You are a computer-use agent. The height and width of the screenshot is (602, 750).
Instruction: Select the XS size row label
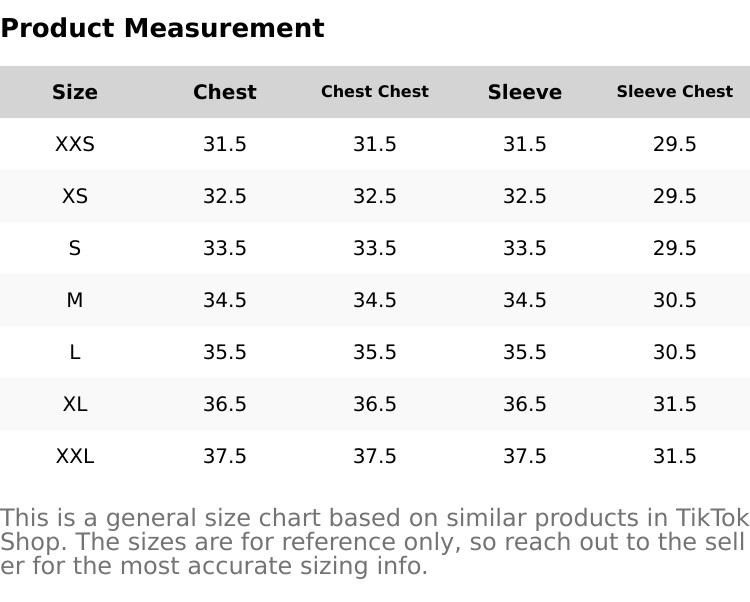point(75,197)
